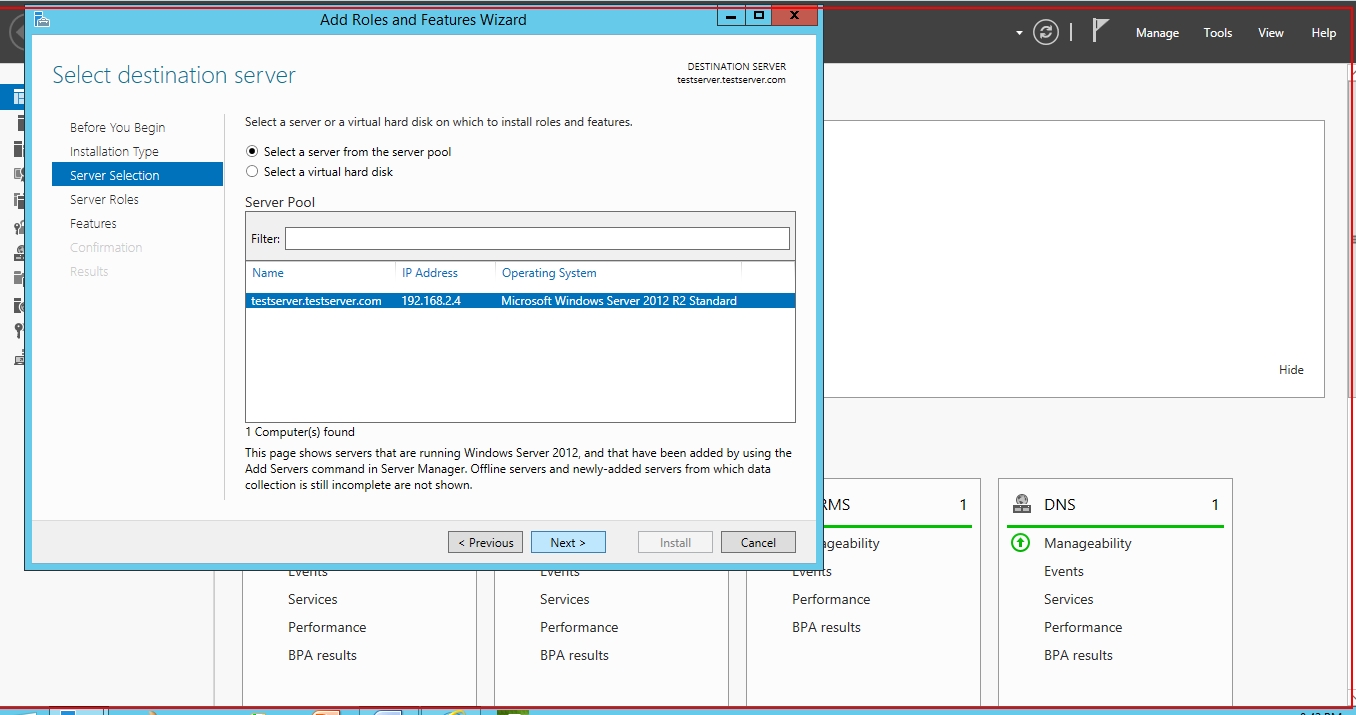Click the Refresh icon in Server Manager header
Screen dimensions: 1356x715
click(1046, 32)
